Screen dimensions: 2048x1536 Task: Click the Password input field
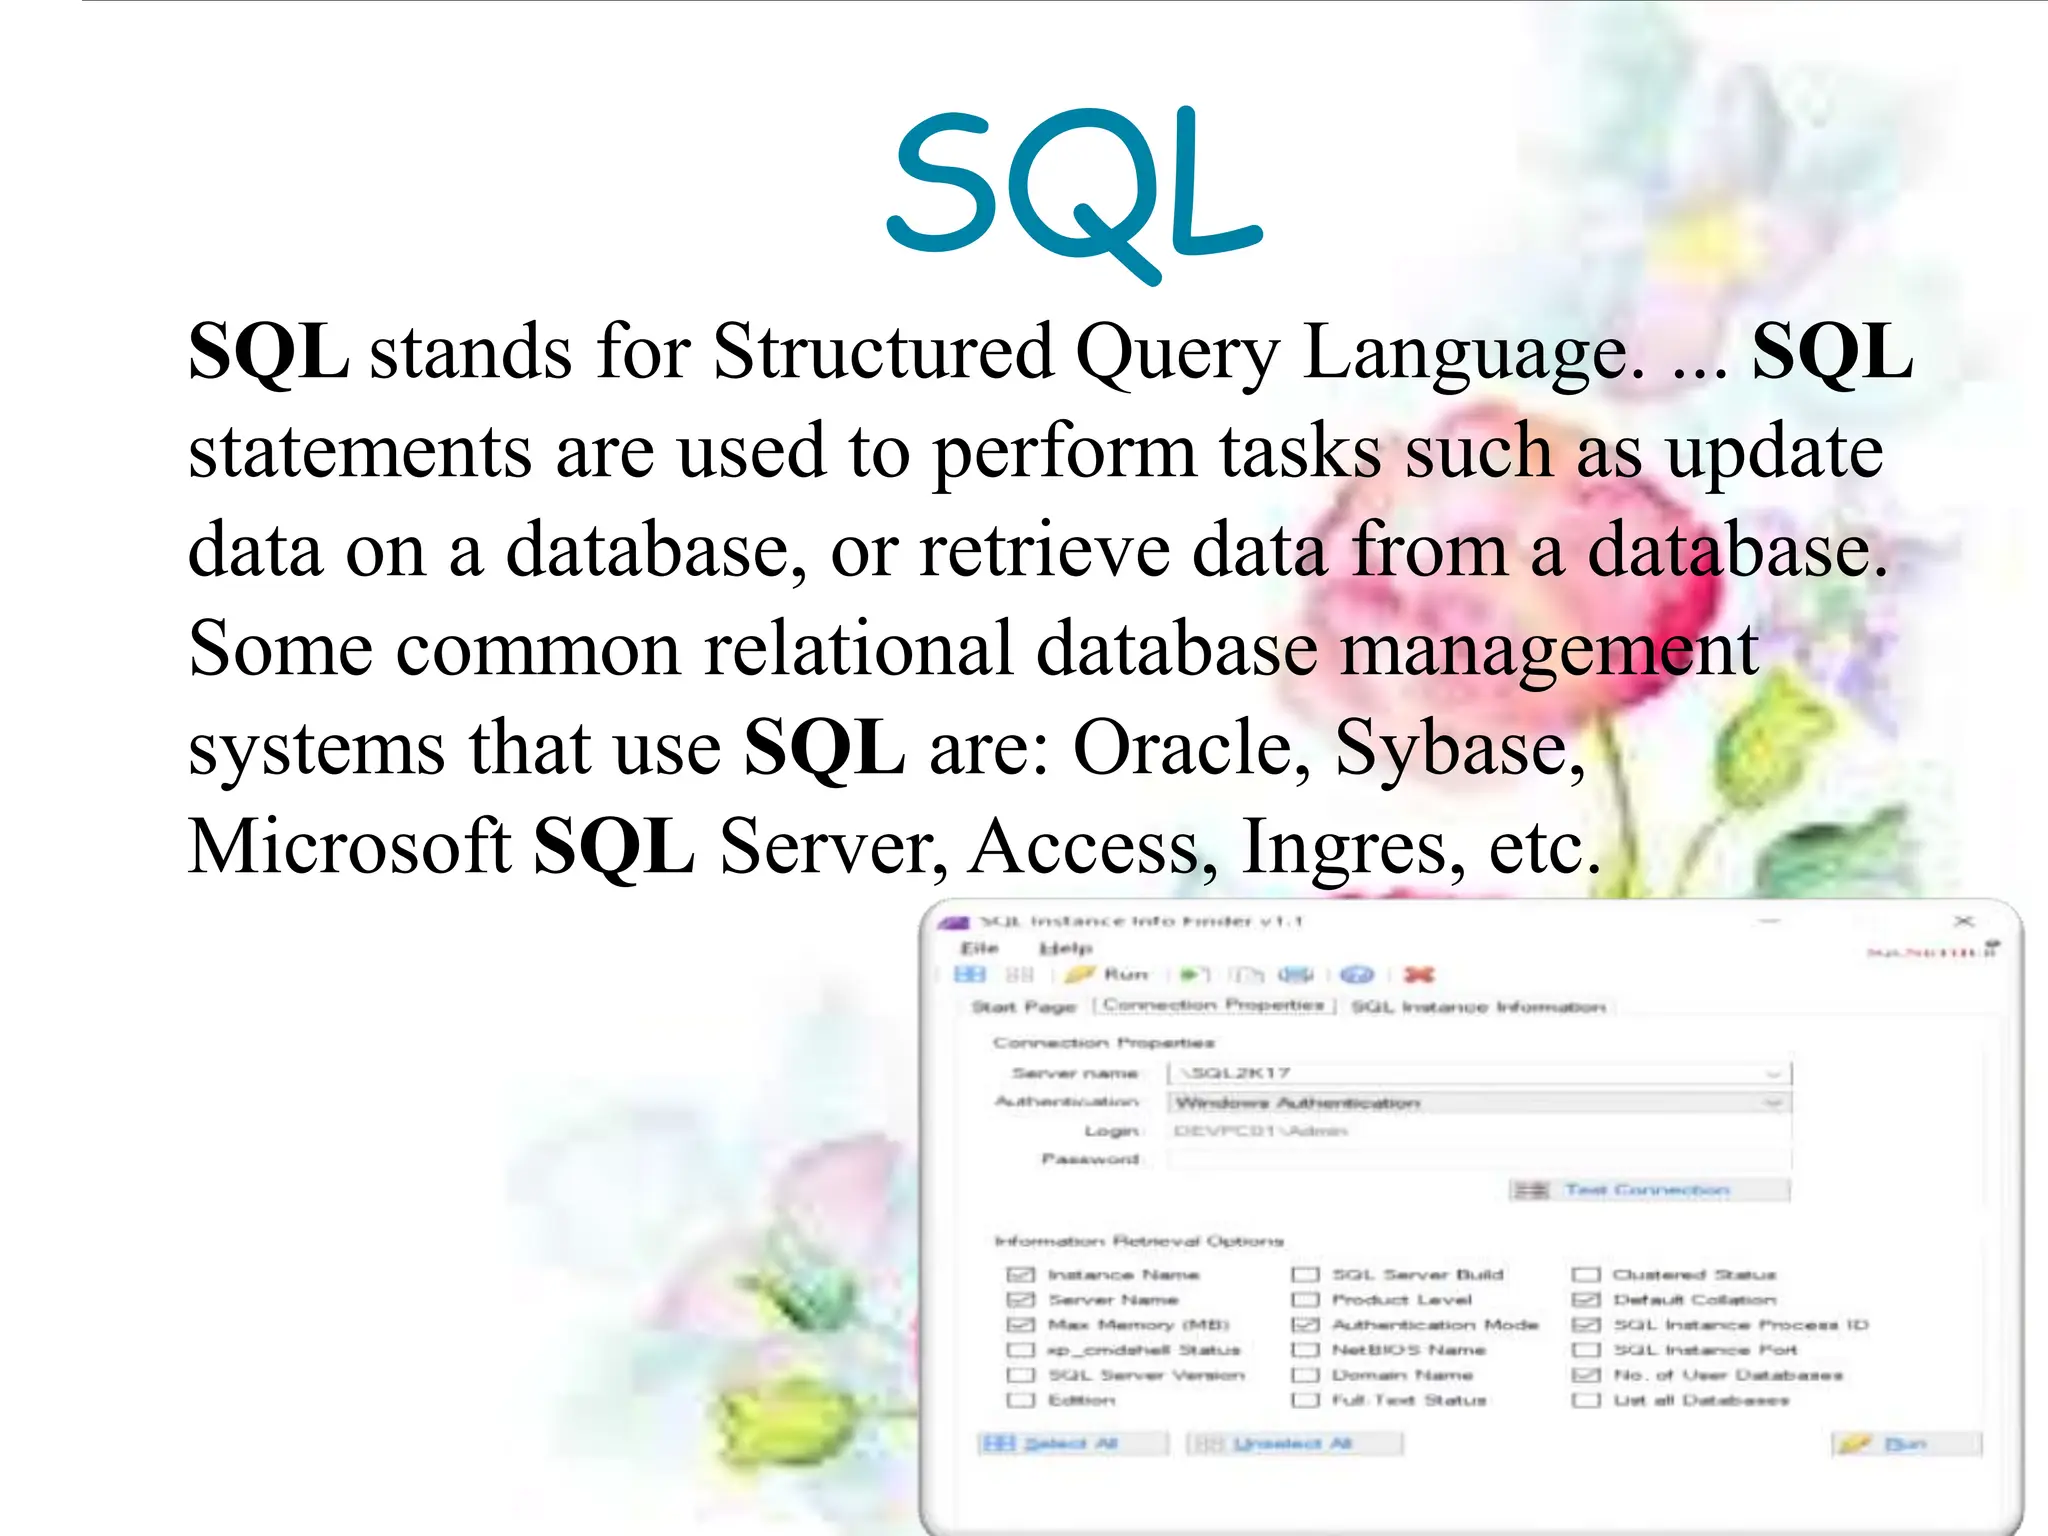tap(1479, 1159)
